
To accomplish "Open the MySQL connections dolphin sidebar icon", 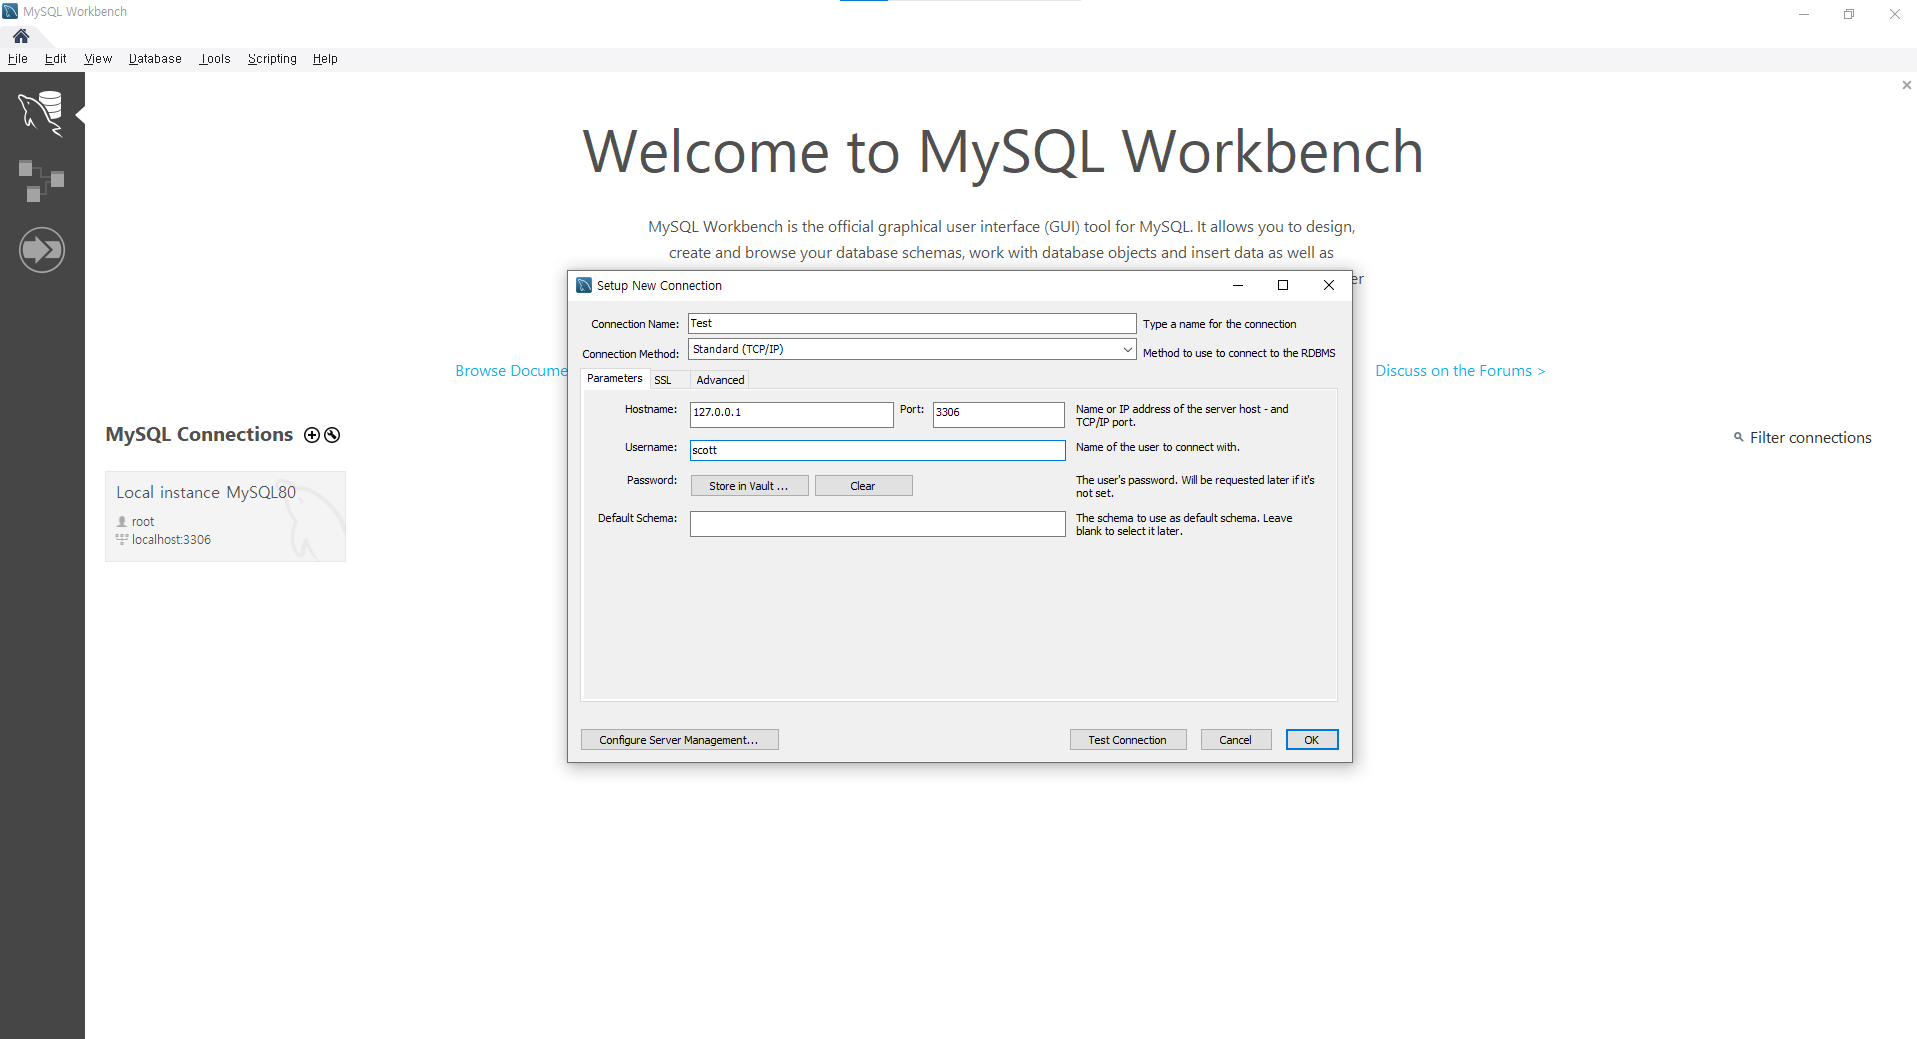I will [x=41, y=112].
